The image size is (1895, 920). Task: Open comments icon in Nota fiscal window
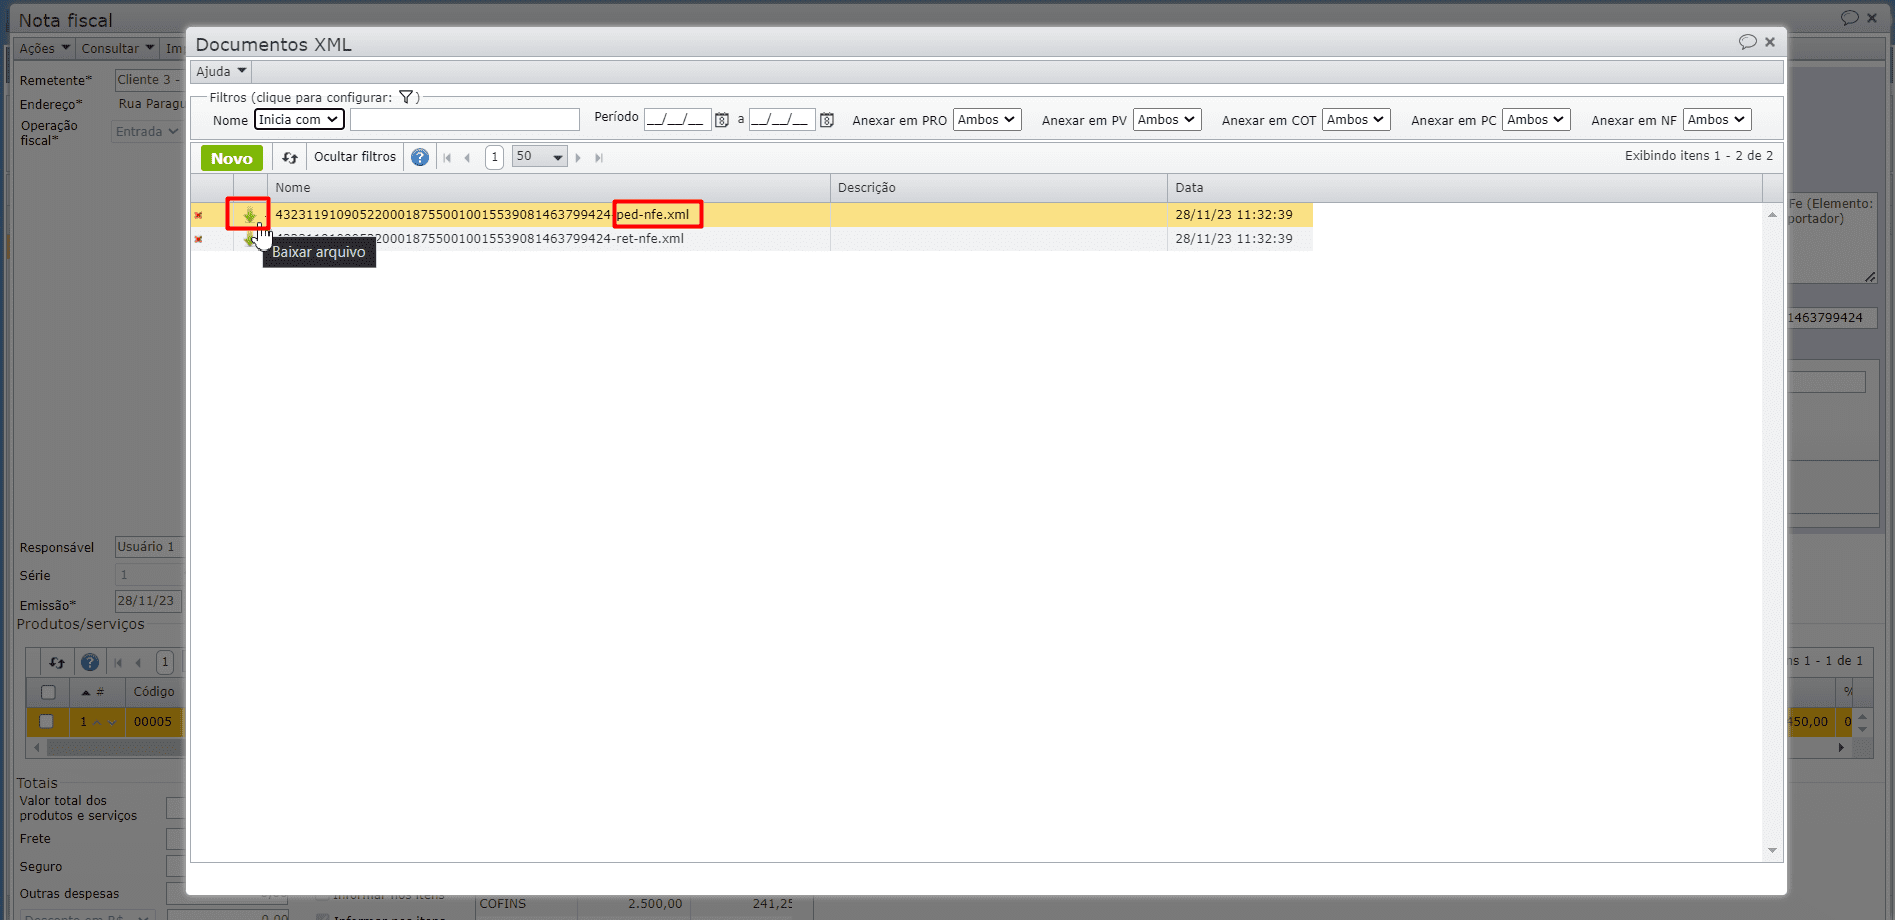1849,18
